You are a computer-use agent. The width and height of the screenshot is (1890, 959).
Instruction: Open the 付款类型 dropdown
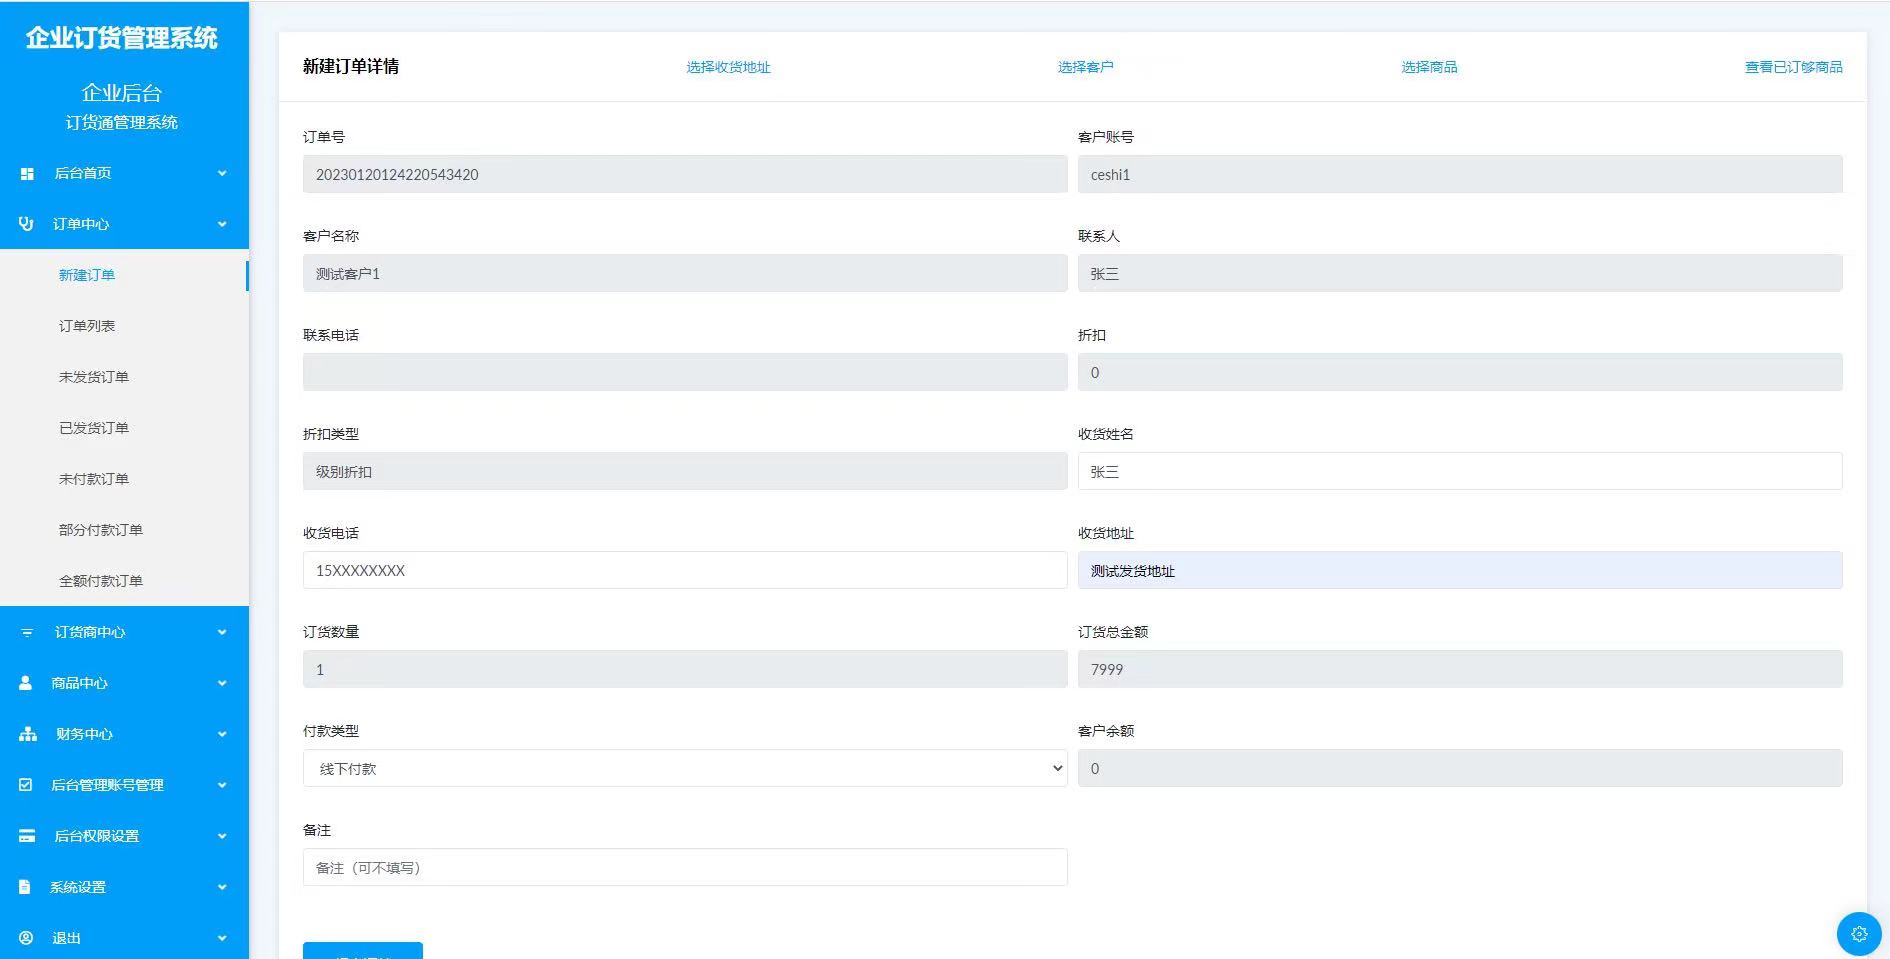[684, 768]
